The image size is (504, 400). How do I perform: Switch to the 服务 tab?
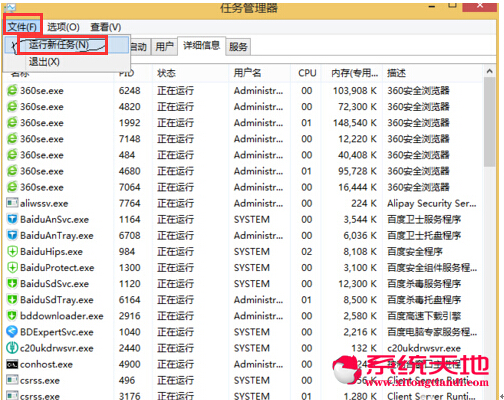click(x=238, y=47)
